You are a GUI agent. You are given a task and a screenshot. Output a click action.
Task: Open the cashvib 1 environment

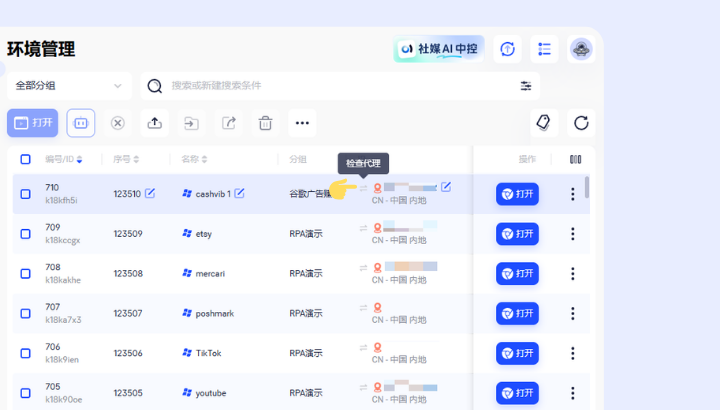tap(517, 194)
